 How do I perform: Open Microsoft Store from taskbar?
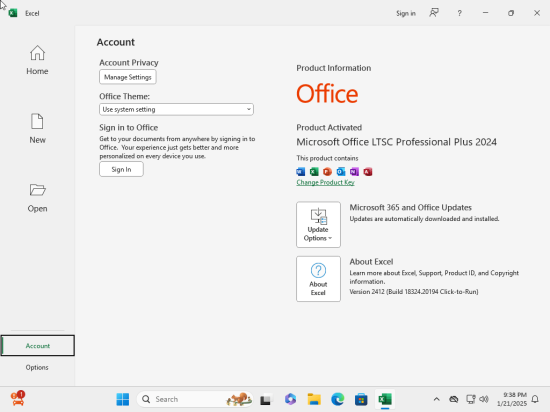point(361,399)
